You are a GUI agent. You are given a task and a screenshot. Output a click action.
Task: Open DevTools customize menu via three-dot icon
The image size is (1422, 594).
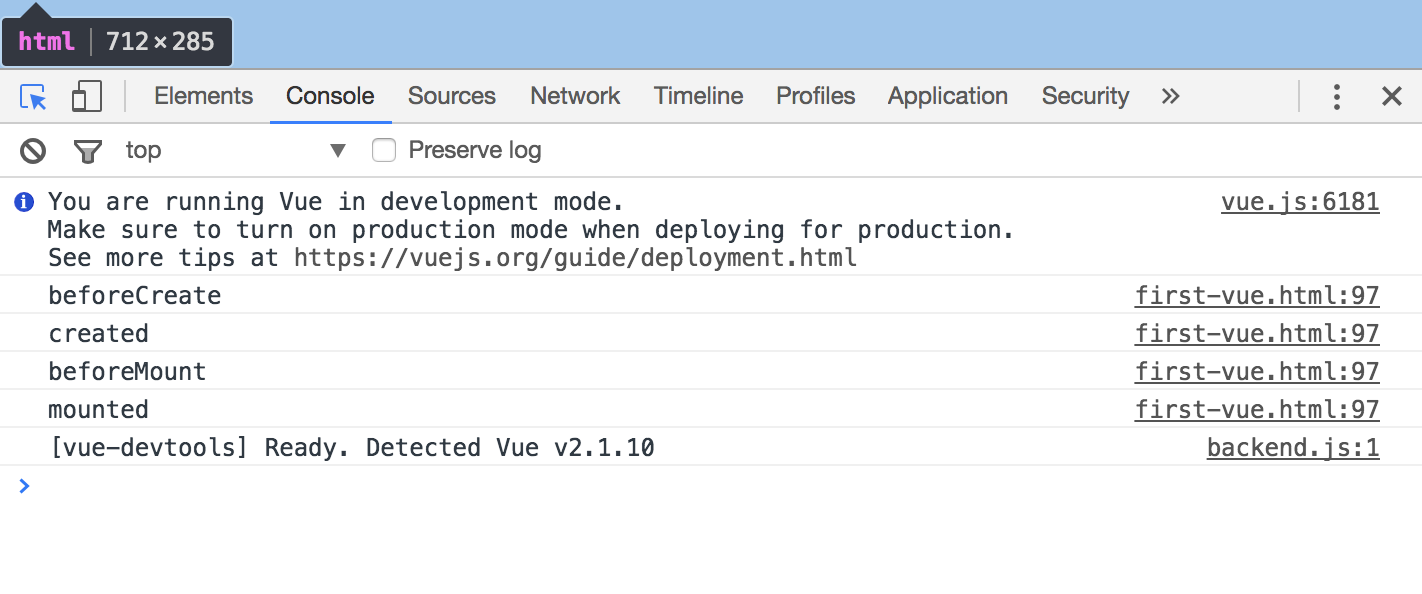coord(1337,96)
